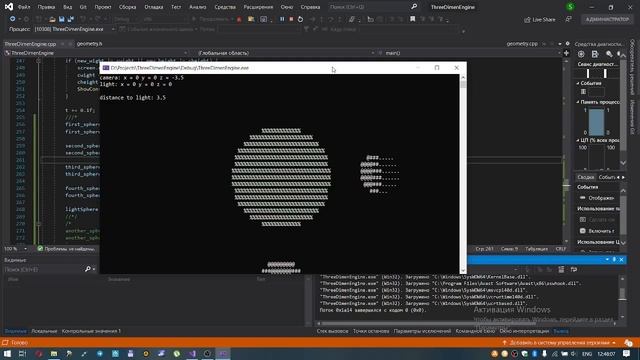
Task: Open the Вид menu
Action: [67, 7]
